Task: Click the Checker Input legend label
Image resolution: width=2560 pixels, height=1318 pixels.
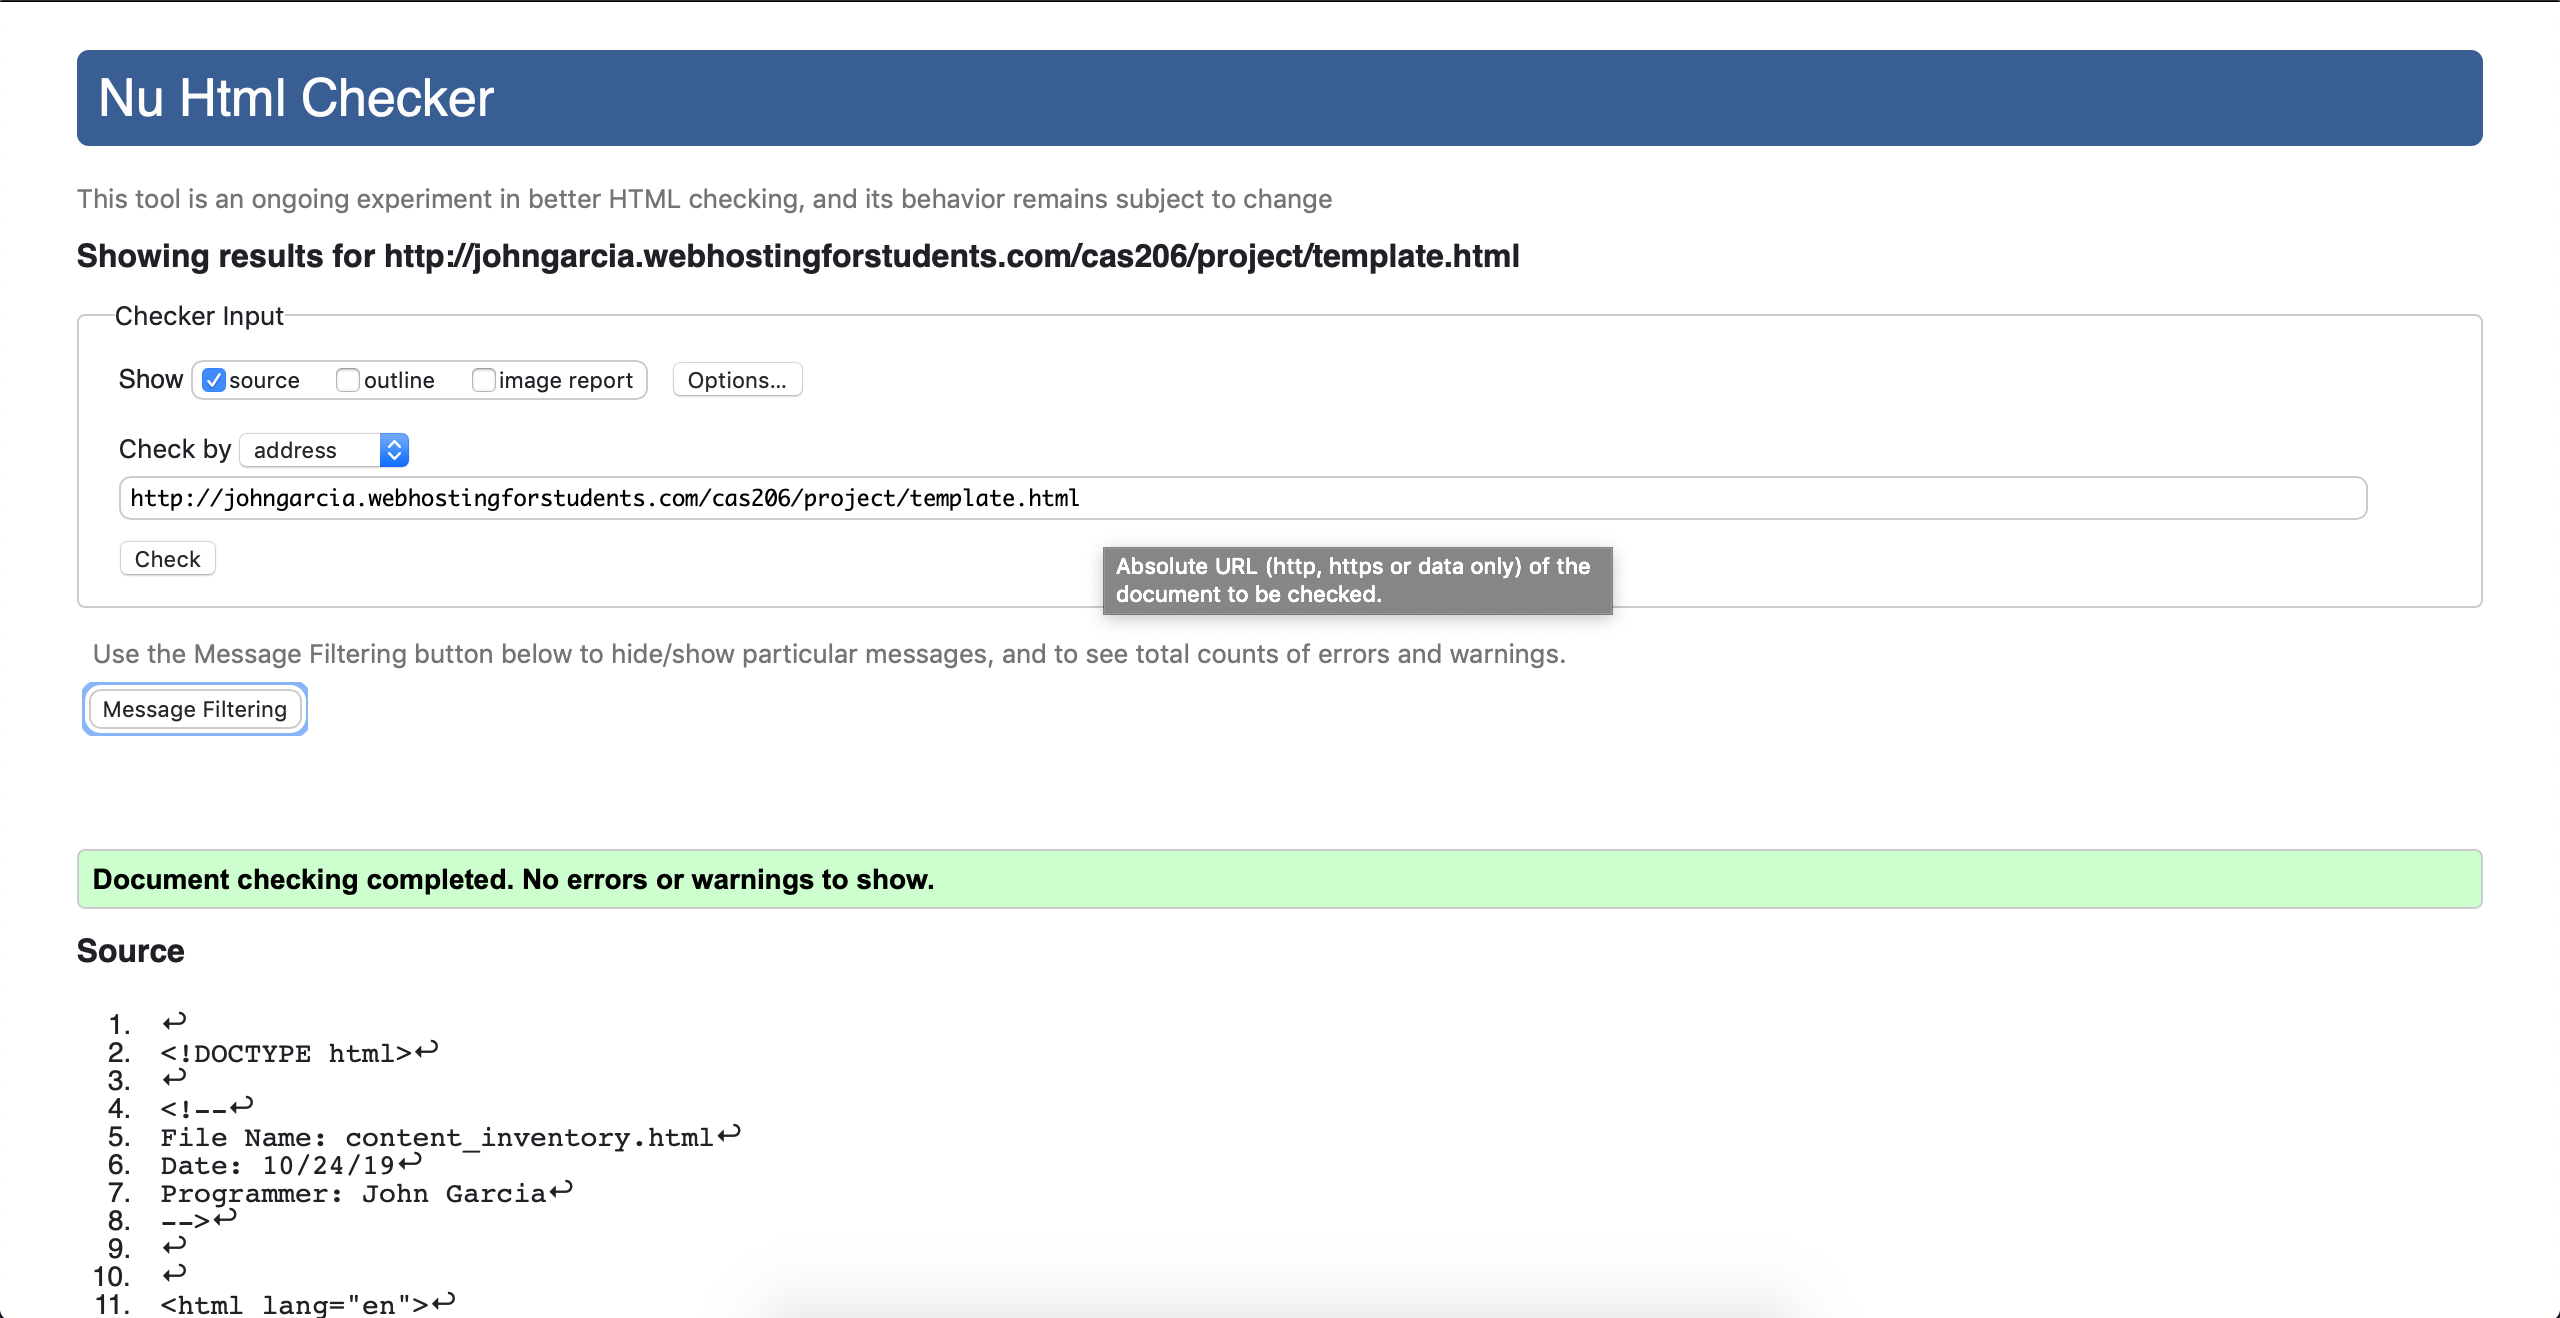Action: [x=199, y=316]
